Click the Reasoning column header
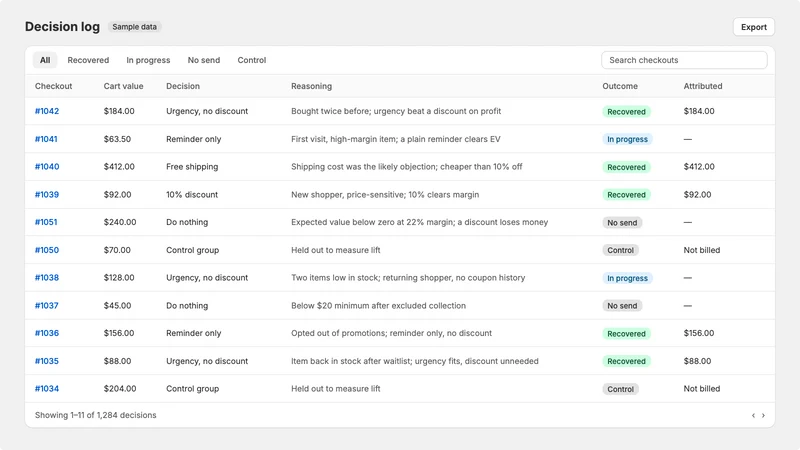This screenshot has width=800, height=450. point(311,86)
